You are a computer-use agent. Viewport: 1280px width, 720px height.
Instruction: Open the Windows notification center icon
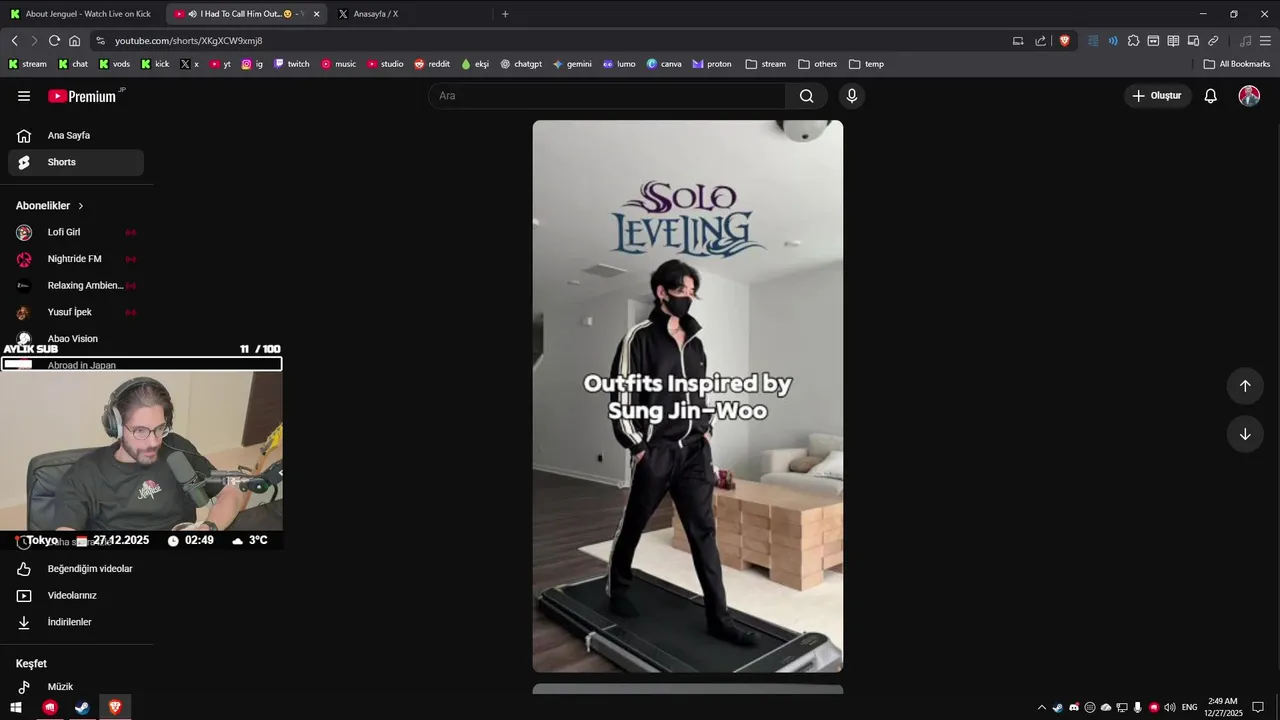click(1258, 707)
